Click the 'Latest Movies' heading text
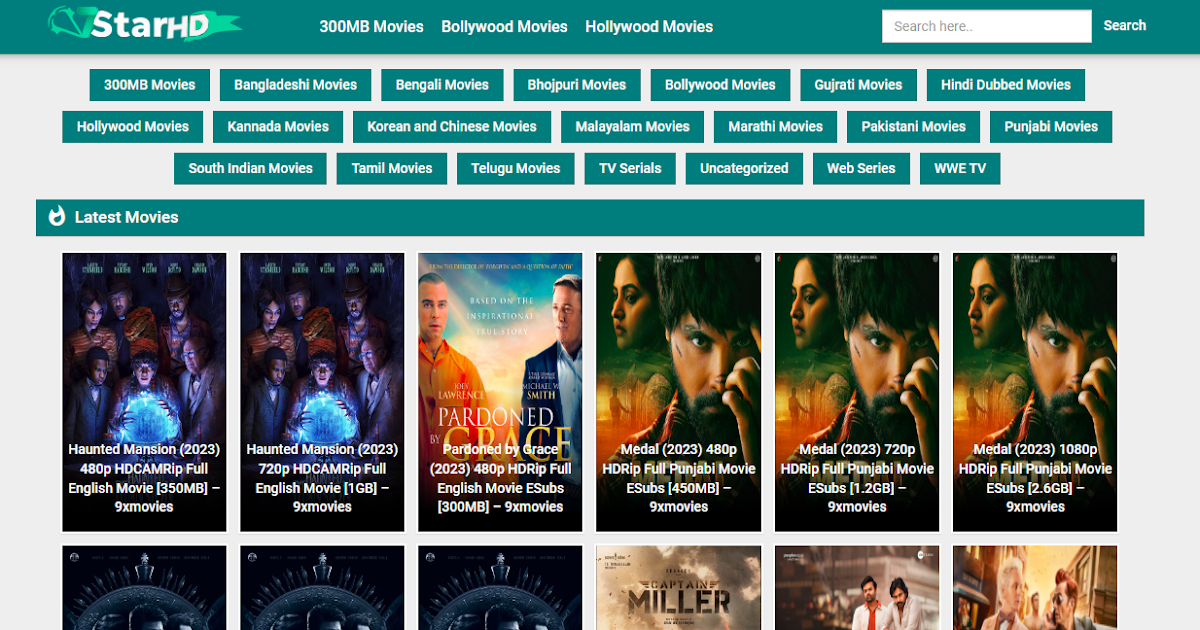The height and width of the screenshot is (630, 1200). tap(126, 217)
